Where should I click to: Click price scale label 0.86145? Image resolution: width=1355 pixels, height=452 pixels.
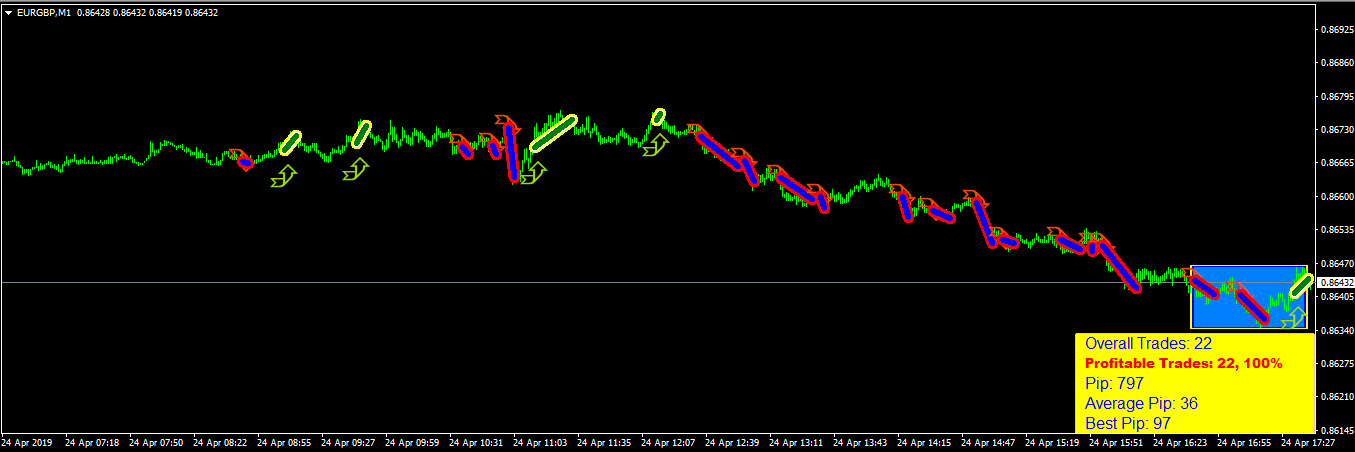pos(1337,429)
